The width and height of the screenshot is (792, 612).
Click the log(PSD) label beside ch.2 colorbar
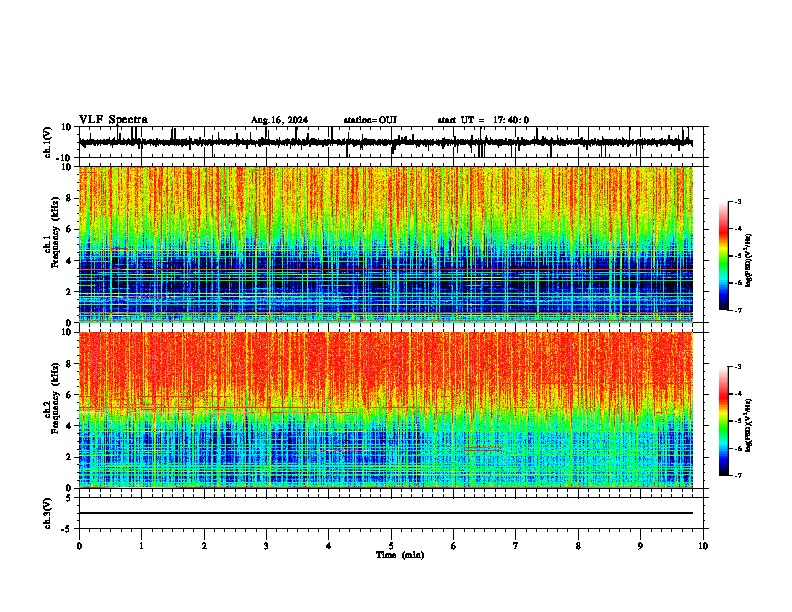(749, 425)
